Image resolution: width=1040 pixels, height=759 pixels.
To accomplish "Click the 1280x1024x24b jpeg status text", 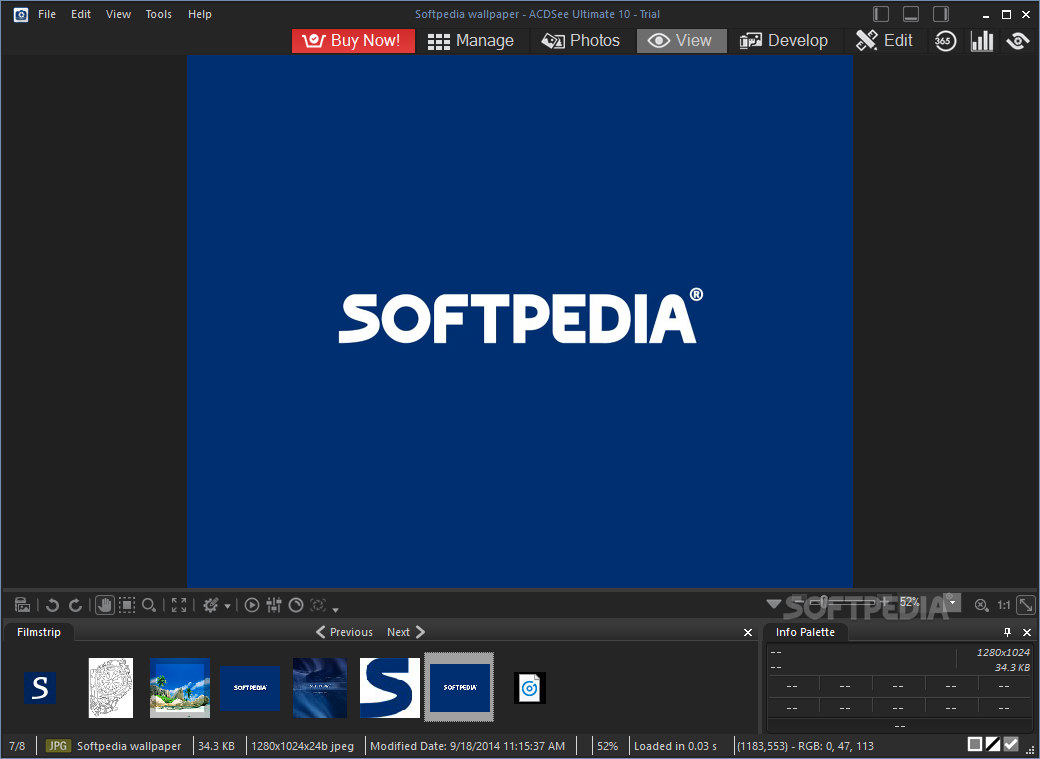I will click(x=302, y=746).
